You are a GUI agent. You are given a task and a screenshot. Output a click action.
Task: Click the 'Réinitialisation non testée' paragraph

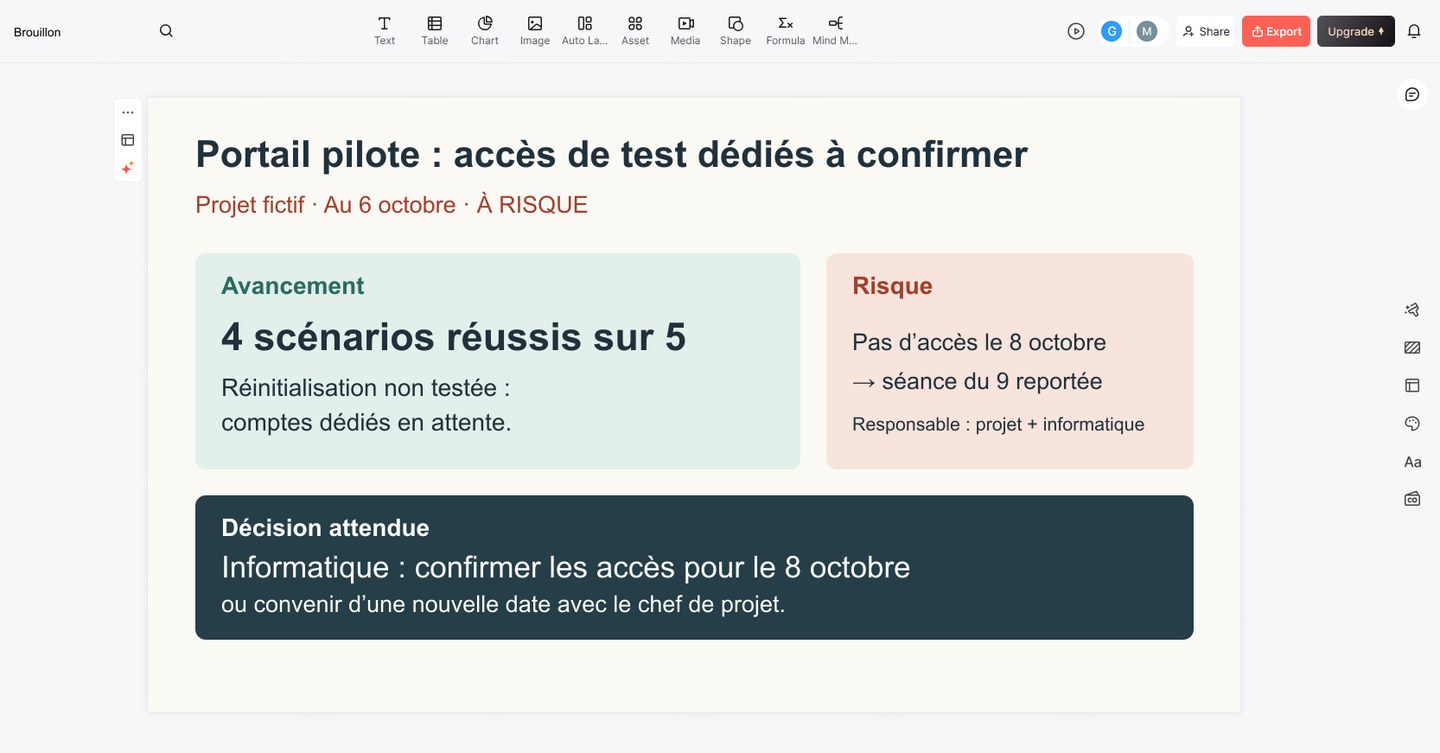click(x=366, y=405)
